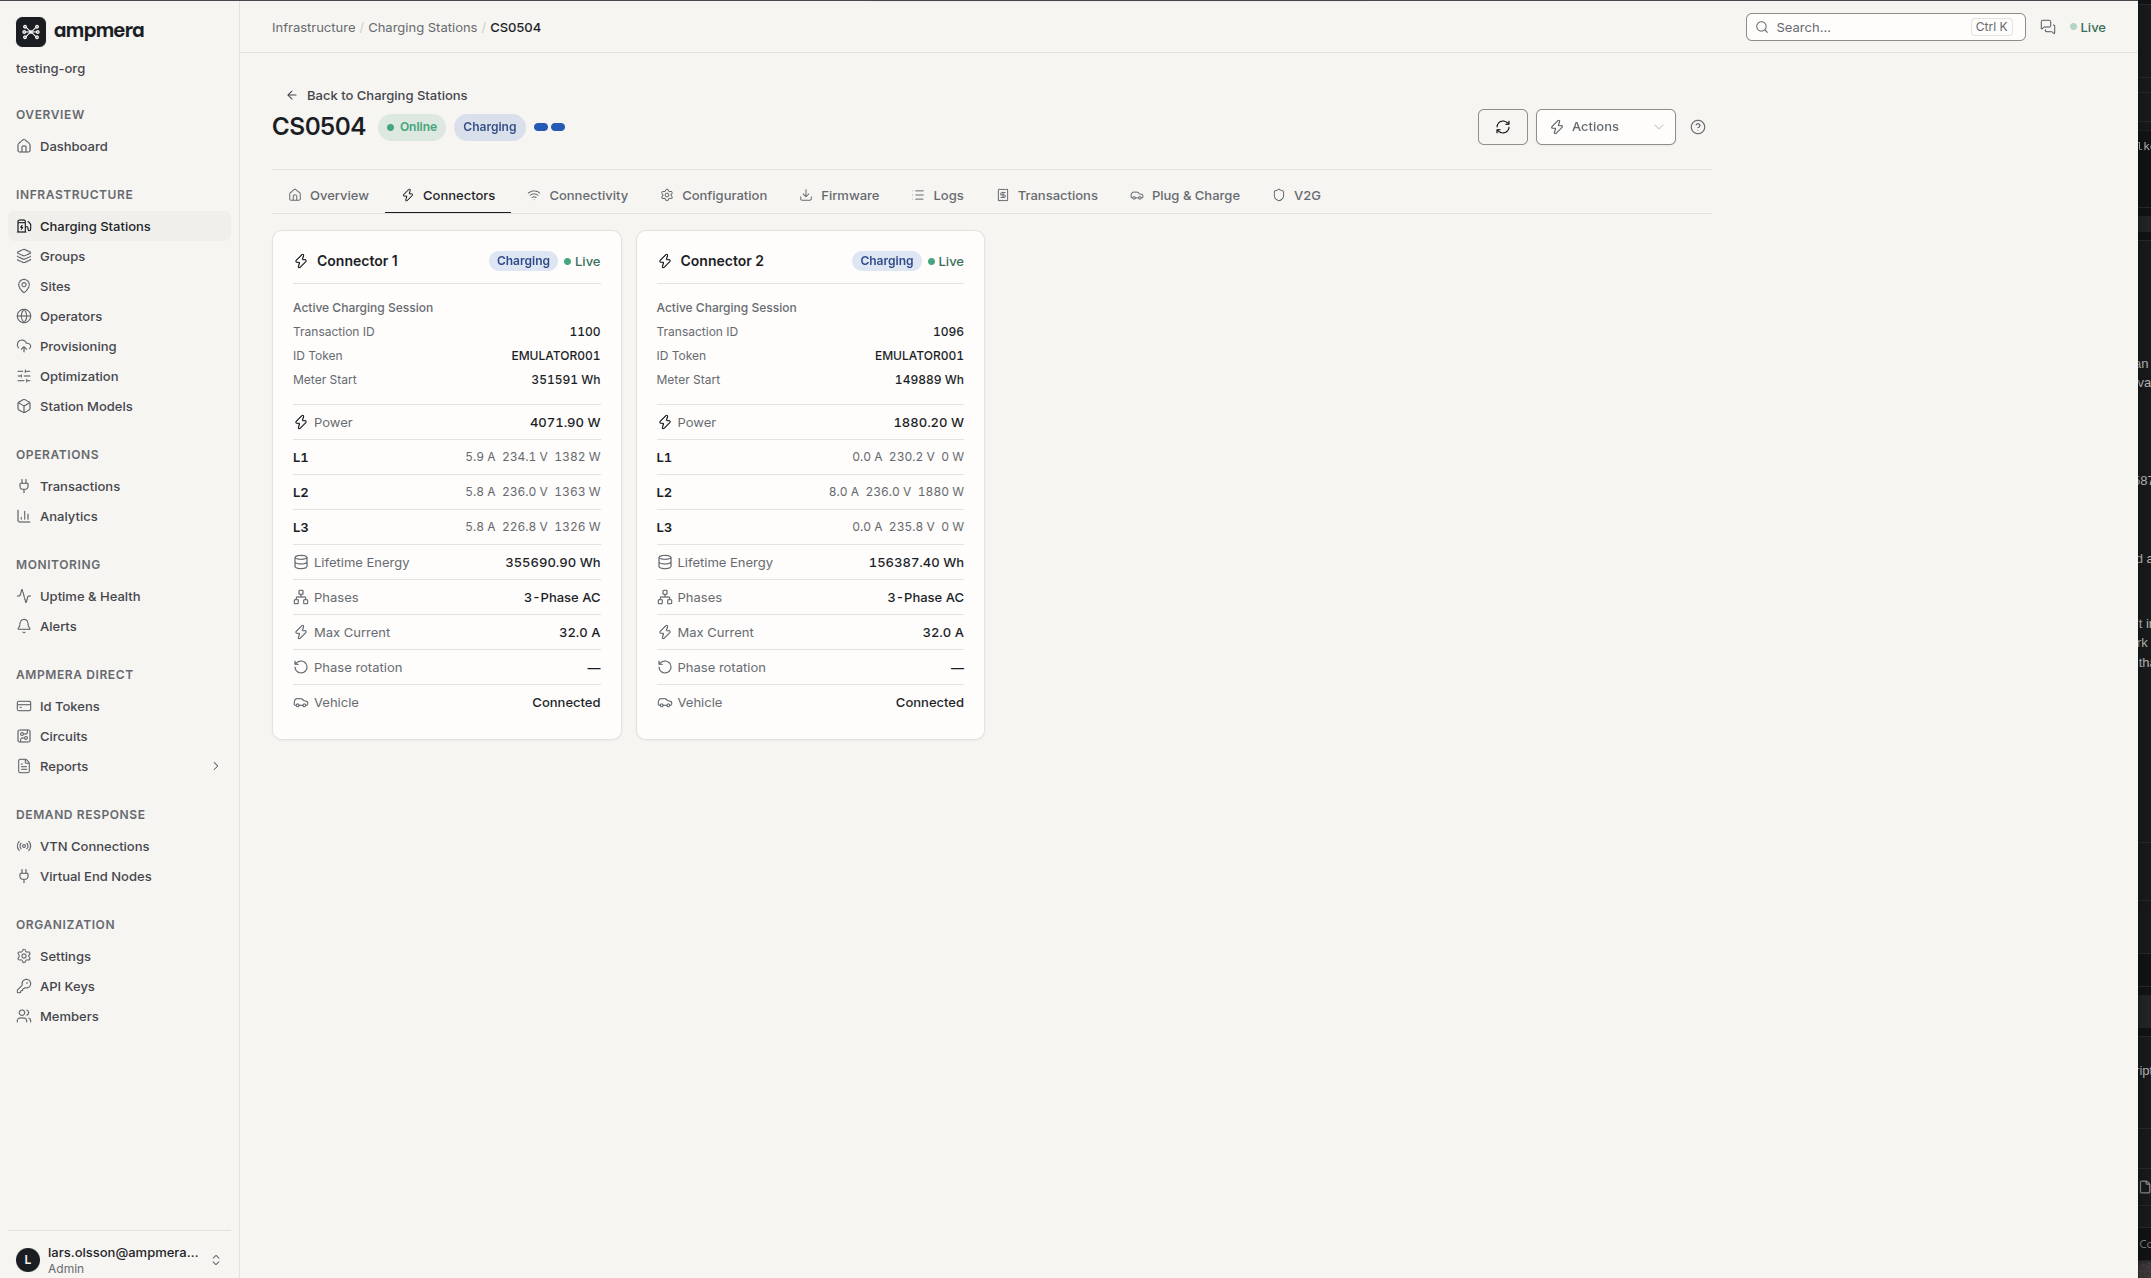Switch to the Overview tab
This screenshot has height=1278, width=2151.
pos(328,195)
